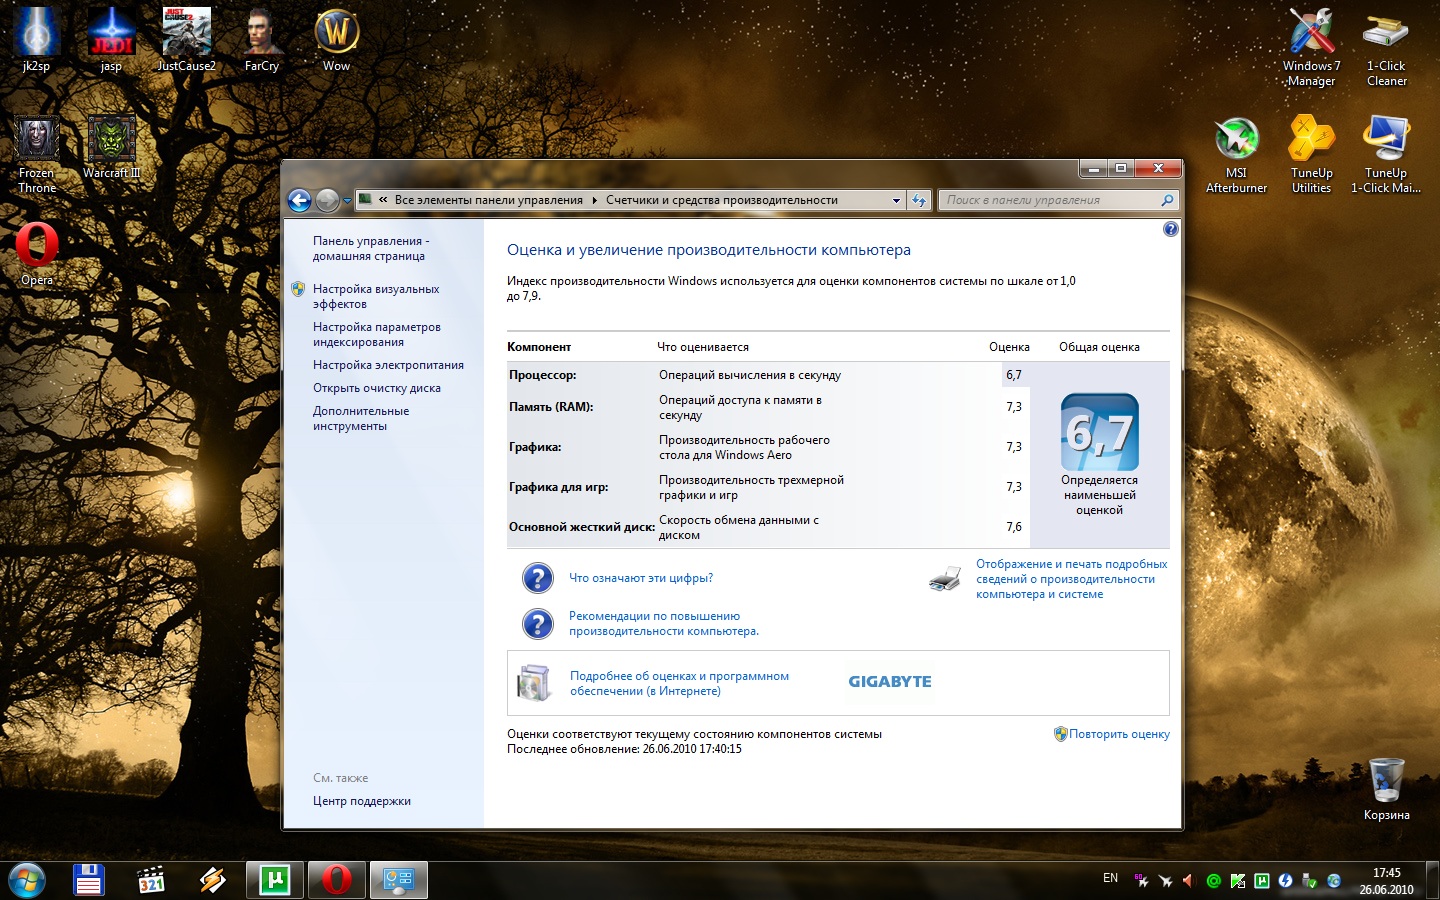Switch the EN language indicator in tray
Image resolution: width=1440 pixels, height=900 pixels.
[1110, 878]
